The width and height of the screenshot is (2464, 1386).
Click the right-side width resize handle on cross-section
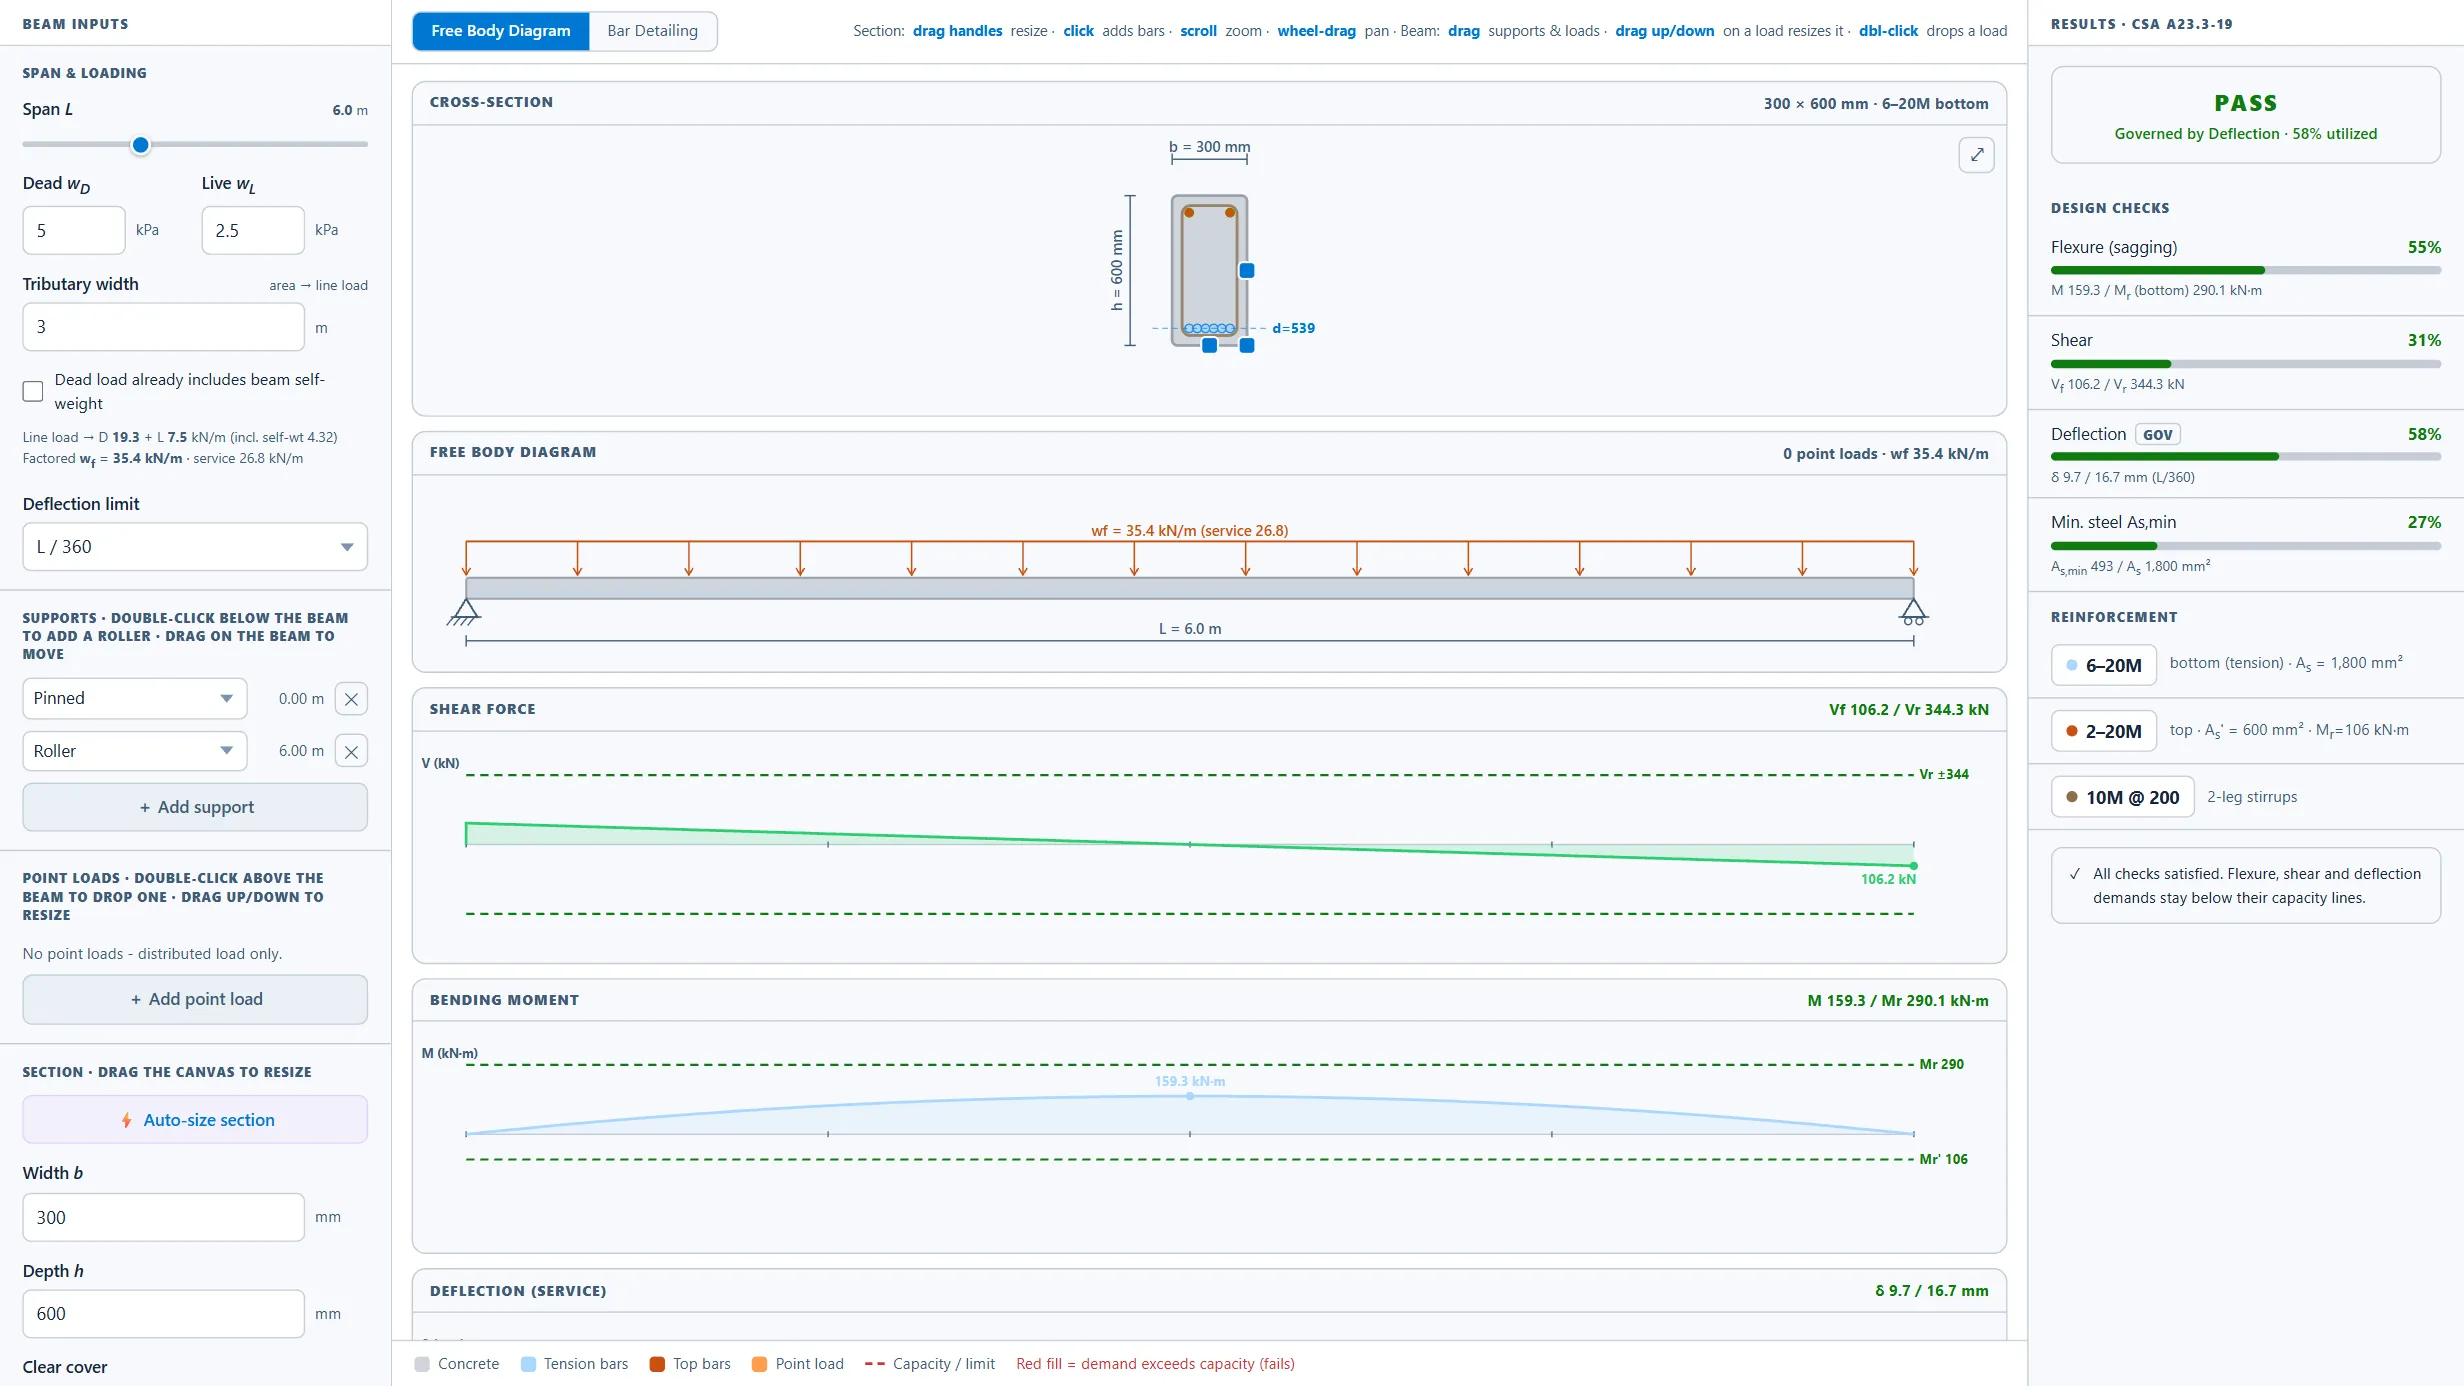tap(1247, 270)
